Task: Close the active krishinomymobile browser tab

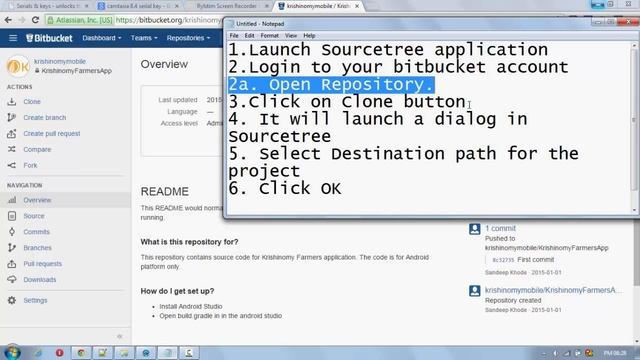Action: click(357, 6)
